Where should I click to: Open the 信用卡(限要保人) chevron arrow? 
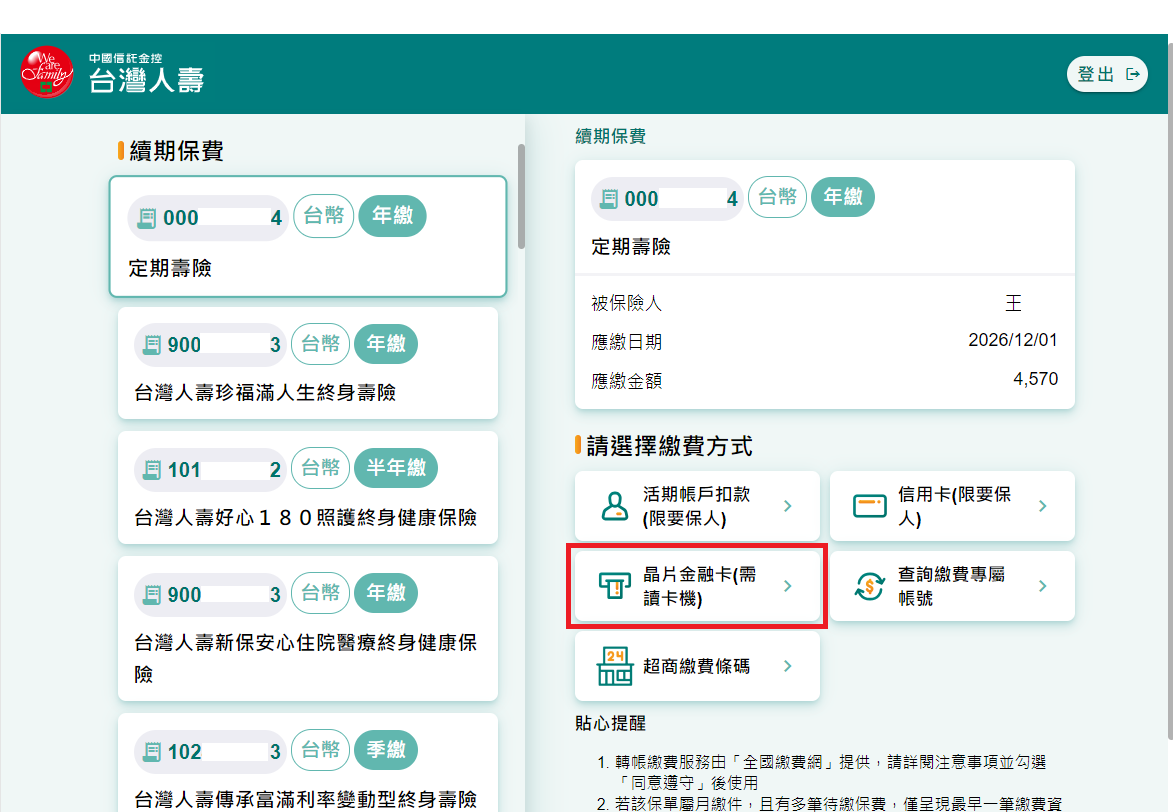pos(1043,507)
